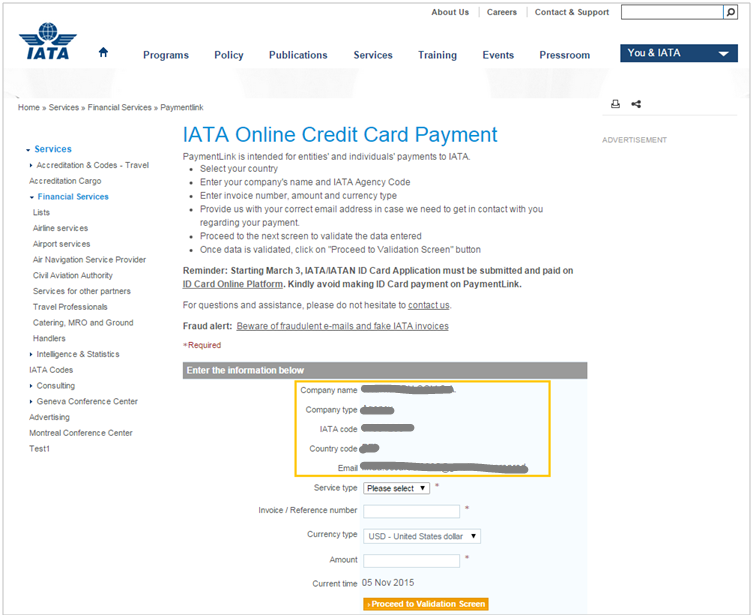The image size is (751, 615).
Task: Open Accreditation Cargo sidebar link
Action: 65,181
